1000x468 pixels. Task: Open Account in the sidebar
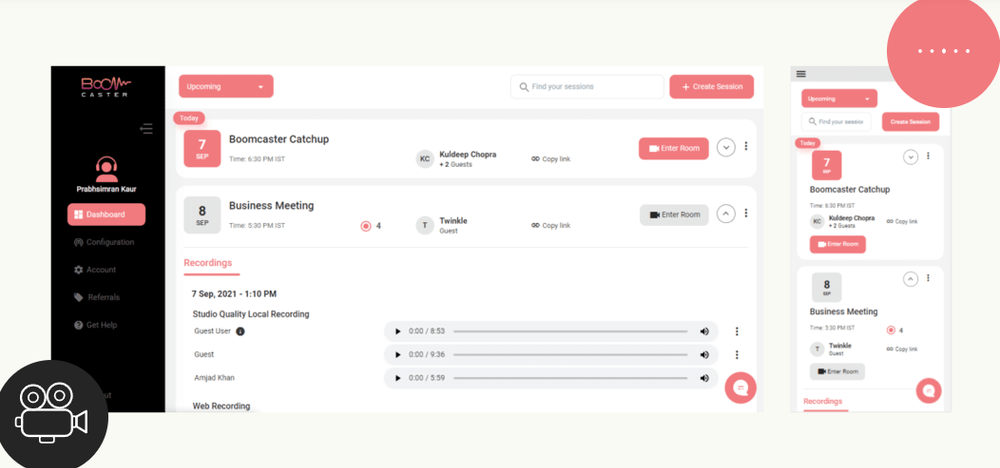tap(95, 270)
